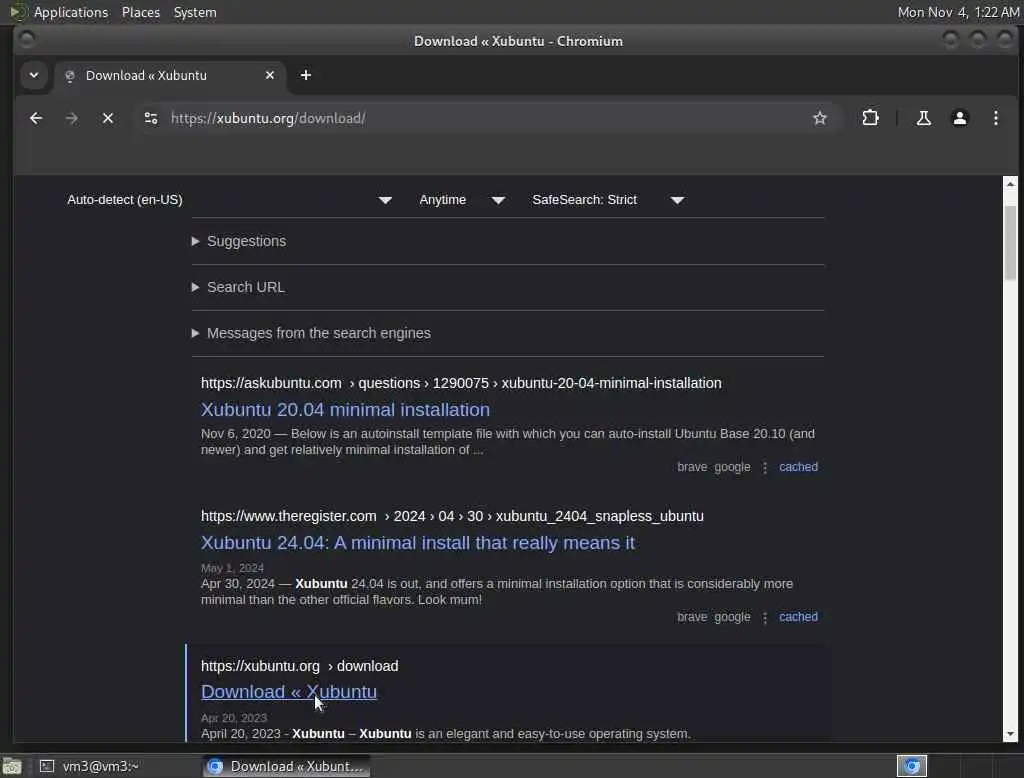Open the profile avatar menu
The width and height of the screenshot is (1024, 778).
tap(959, 118)
